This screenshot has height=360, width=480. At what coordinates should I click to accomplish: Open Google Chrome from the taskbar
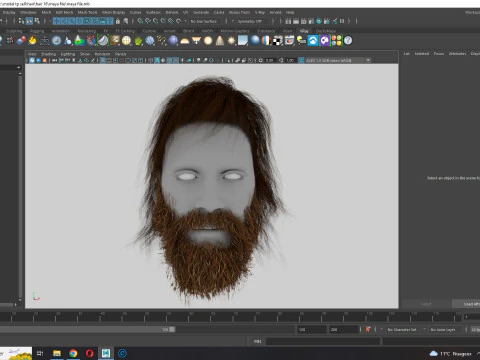(x=73, y=353)
